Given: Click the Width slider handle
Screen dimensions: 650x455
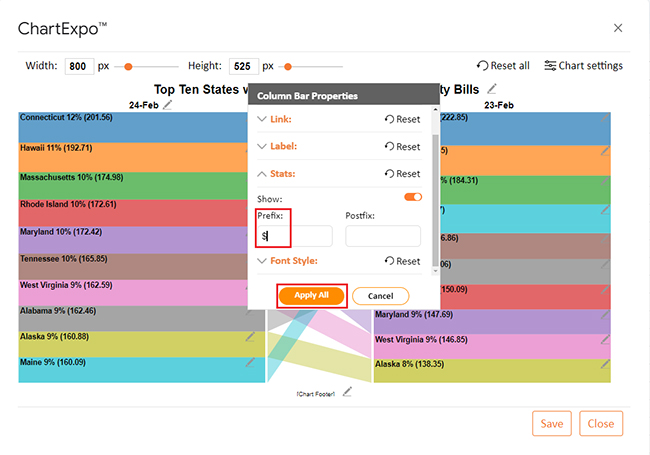Looking at the screenshot, I should pos(129,66).
